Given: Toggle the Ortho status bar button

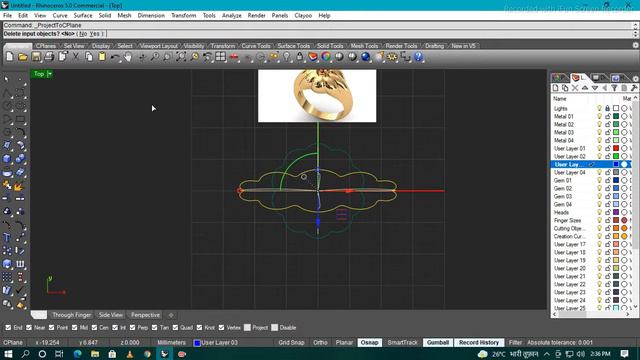Looking at the screenshot, I should tap(320, 342).
